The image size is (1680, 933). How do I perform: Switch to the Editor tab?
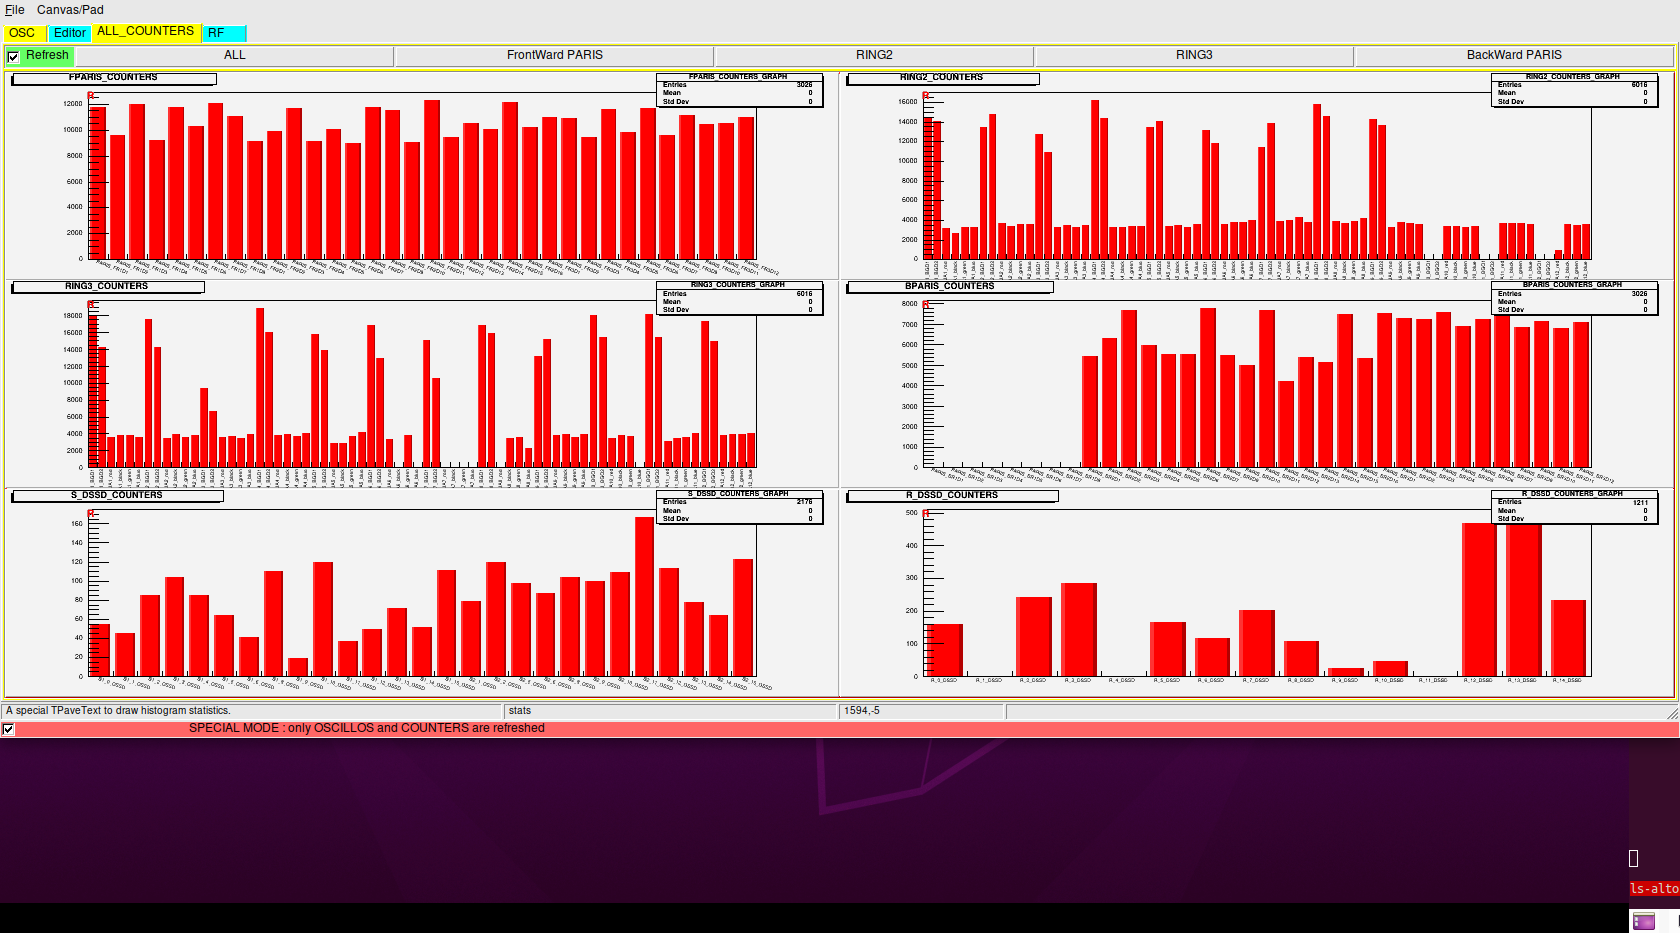point(70,33)
